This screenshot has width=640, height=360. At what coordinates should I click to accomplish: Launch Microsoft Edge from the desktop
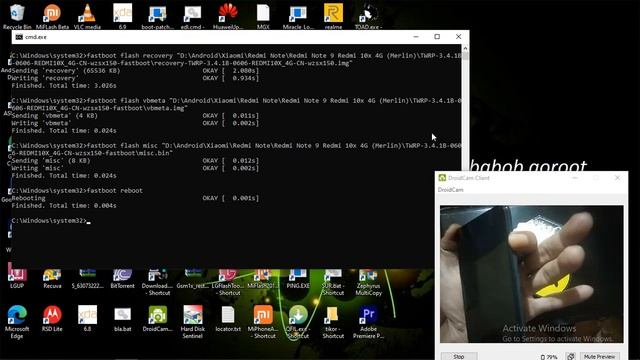point(17,322)
